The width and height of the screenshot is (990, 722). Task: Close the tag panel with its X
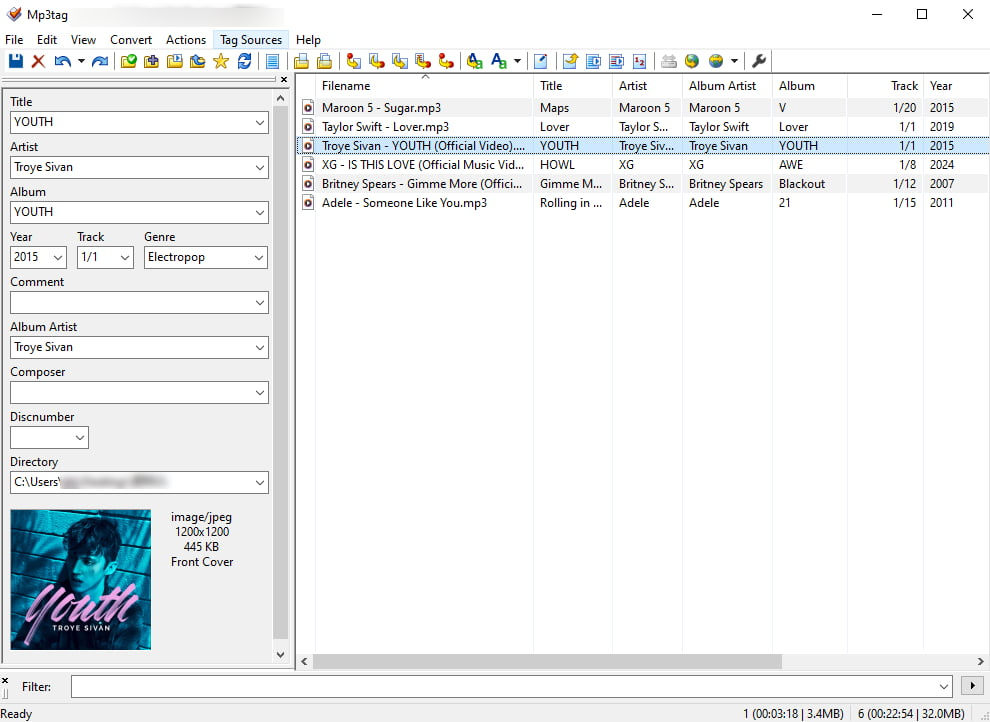pyautogui.click(x=283, y=79)
